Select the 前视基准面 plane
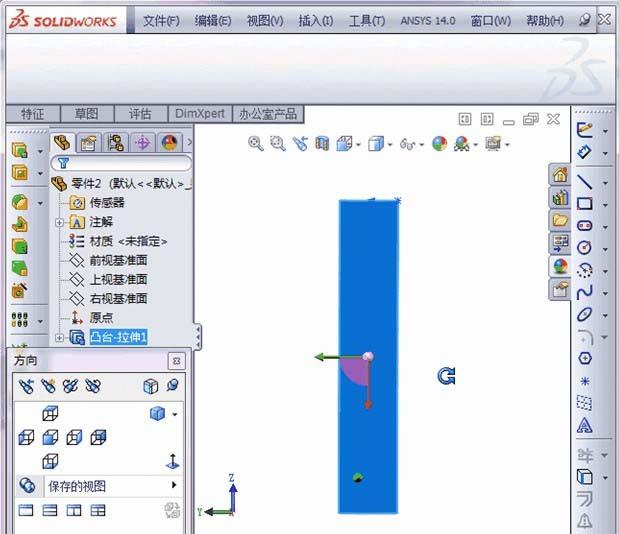Image resolution: width=619 pixels, height=534 pixels. 109,260
